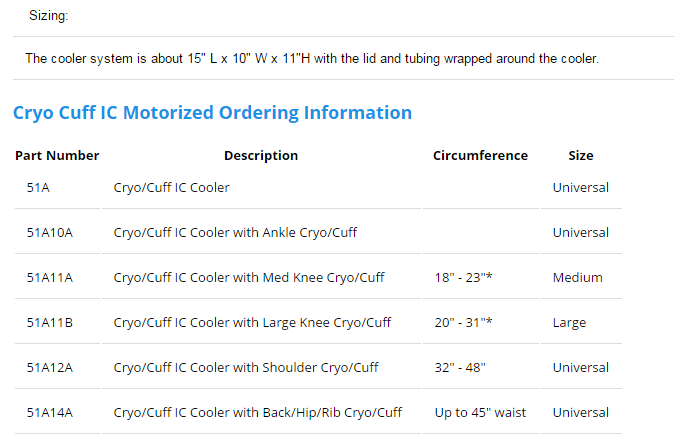Click the Shoulder Cryo/Cuff description
This screenshot has width=674, height=442.
click(x=246, y=368)
